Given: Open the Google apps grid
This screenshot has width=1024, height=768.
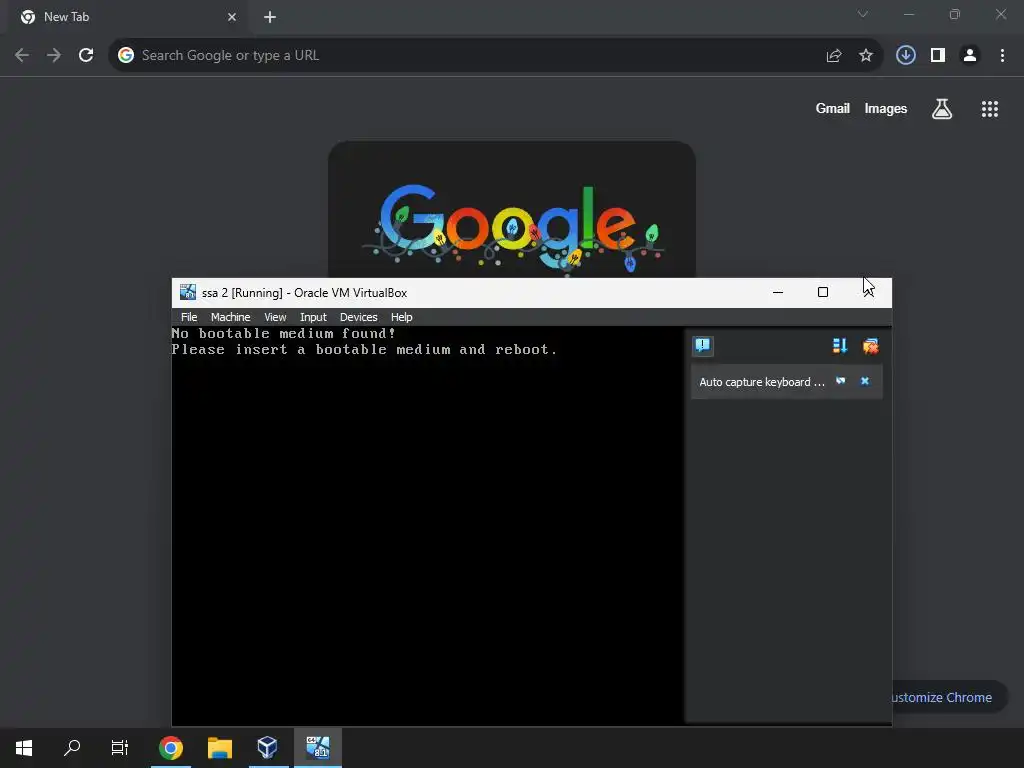Looking at the screenshot, I should pos(990,109).
